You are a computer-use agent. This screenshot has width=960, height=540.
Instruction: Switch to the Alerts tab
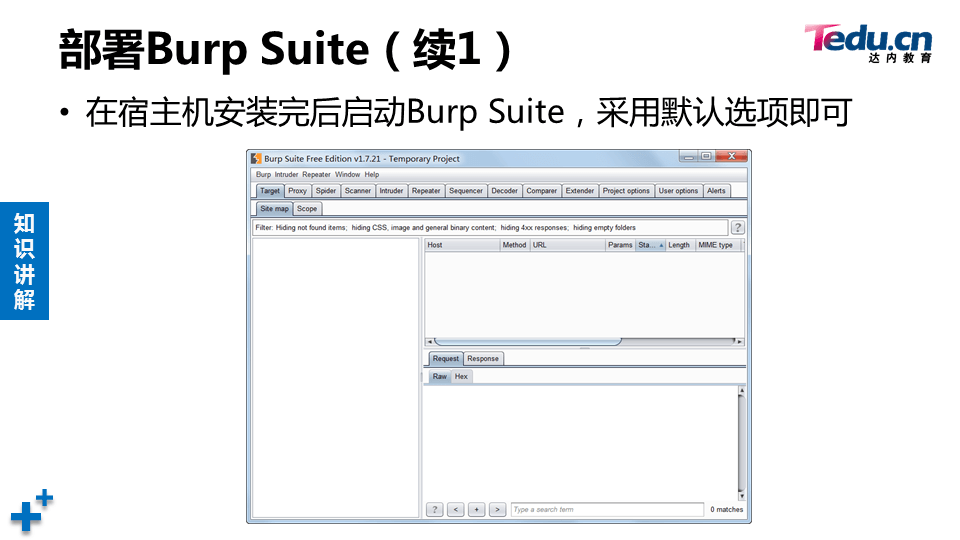[716, 191]
